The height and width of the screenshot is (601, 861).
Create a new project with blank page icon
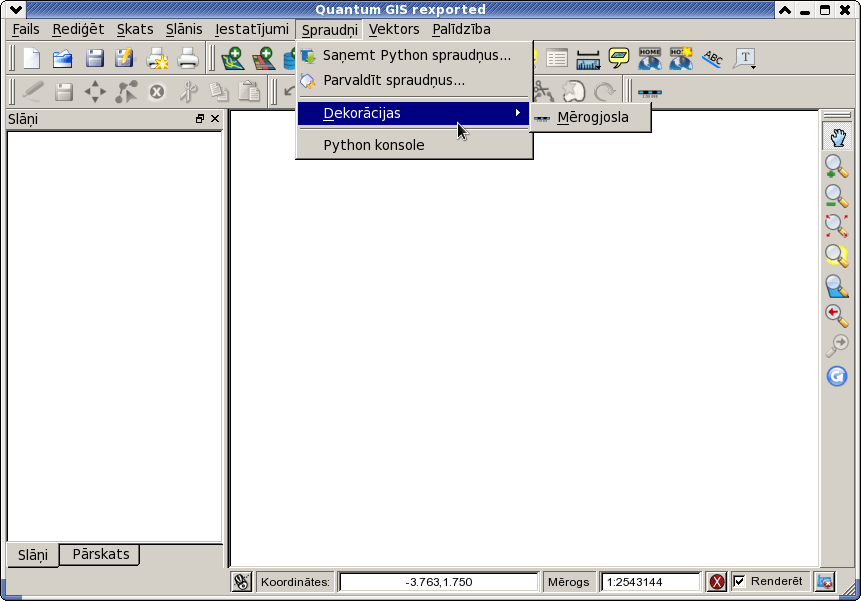click(31, 58)
